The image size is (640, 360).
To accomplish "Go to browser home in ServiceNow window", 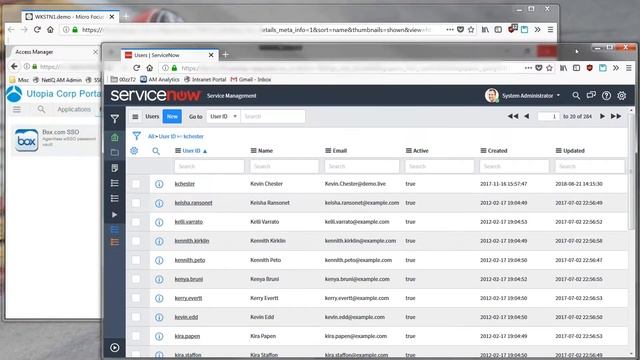I will coord(149,68).
